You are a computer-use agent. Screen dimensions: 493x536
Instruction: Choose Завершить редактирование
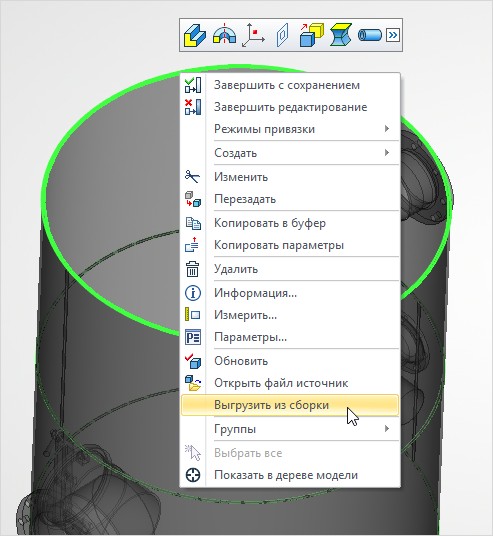[290, 107]
